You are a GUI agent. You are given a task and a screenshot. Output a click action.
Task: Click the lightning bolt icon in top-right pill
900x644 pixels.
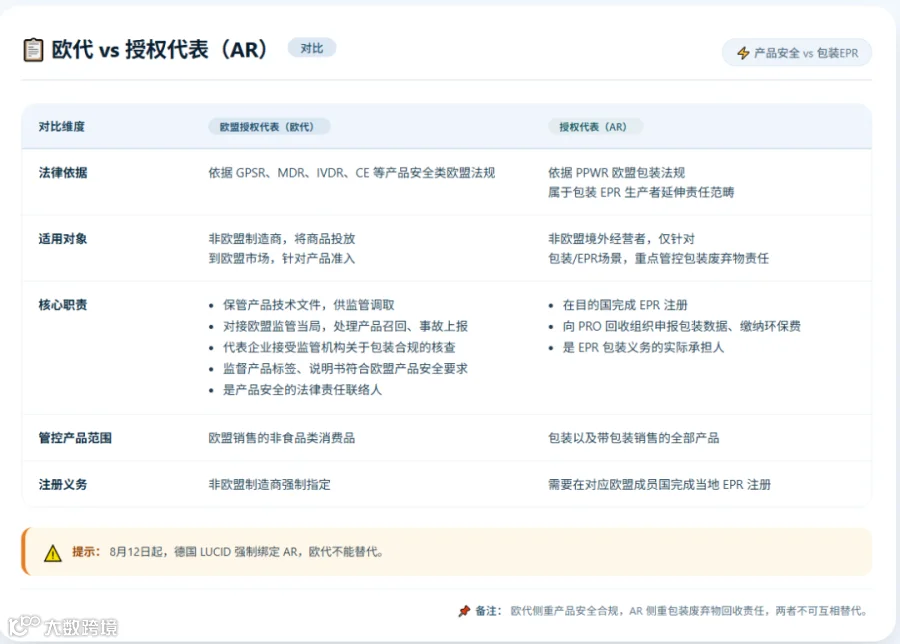point(743,53)
